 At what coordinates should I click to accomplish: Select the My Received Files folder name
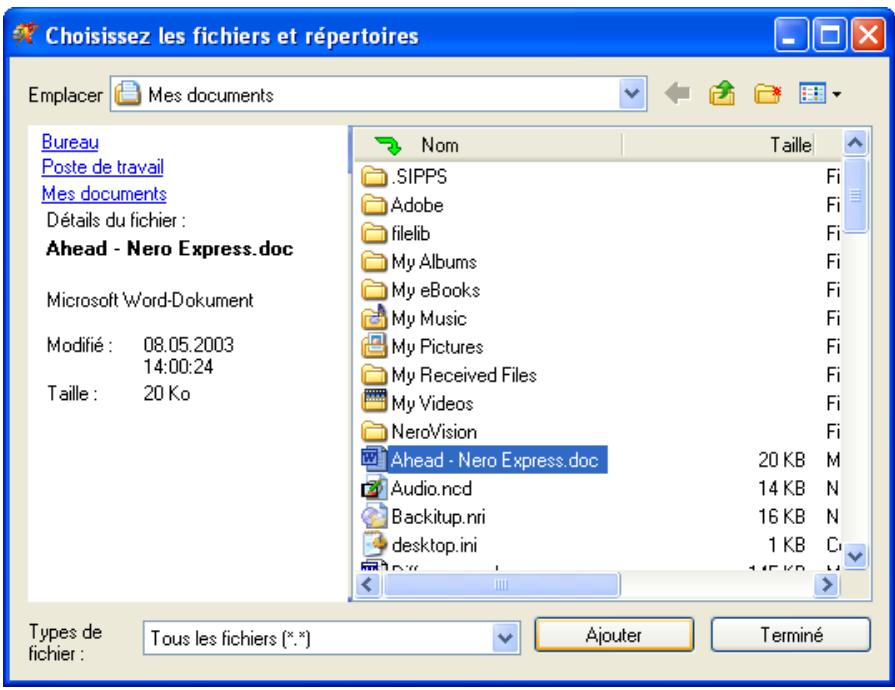click(464, 375)
